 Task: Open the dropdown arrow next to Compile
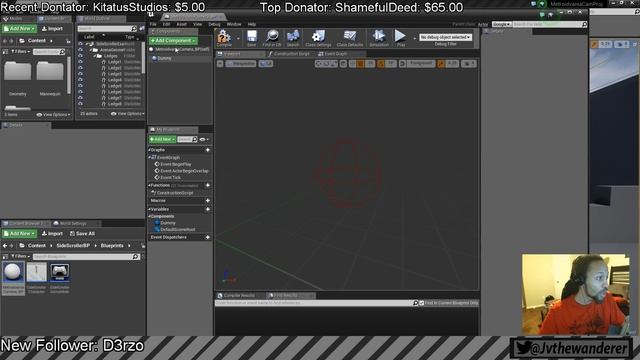pyautogui.click(x=238, y=38)
